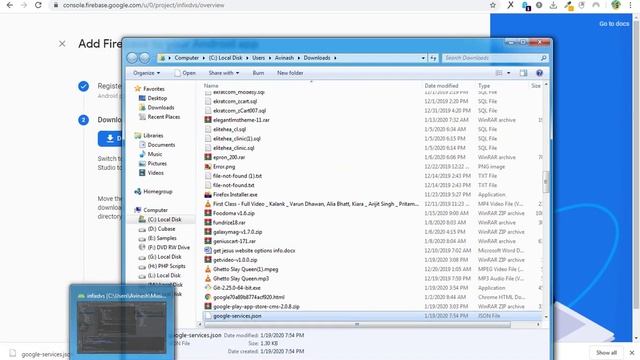The image size is (640, 360).
Task: Expand the view options dropdown arrow
Action: click(x=509, y=73)
